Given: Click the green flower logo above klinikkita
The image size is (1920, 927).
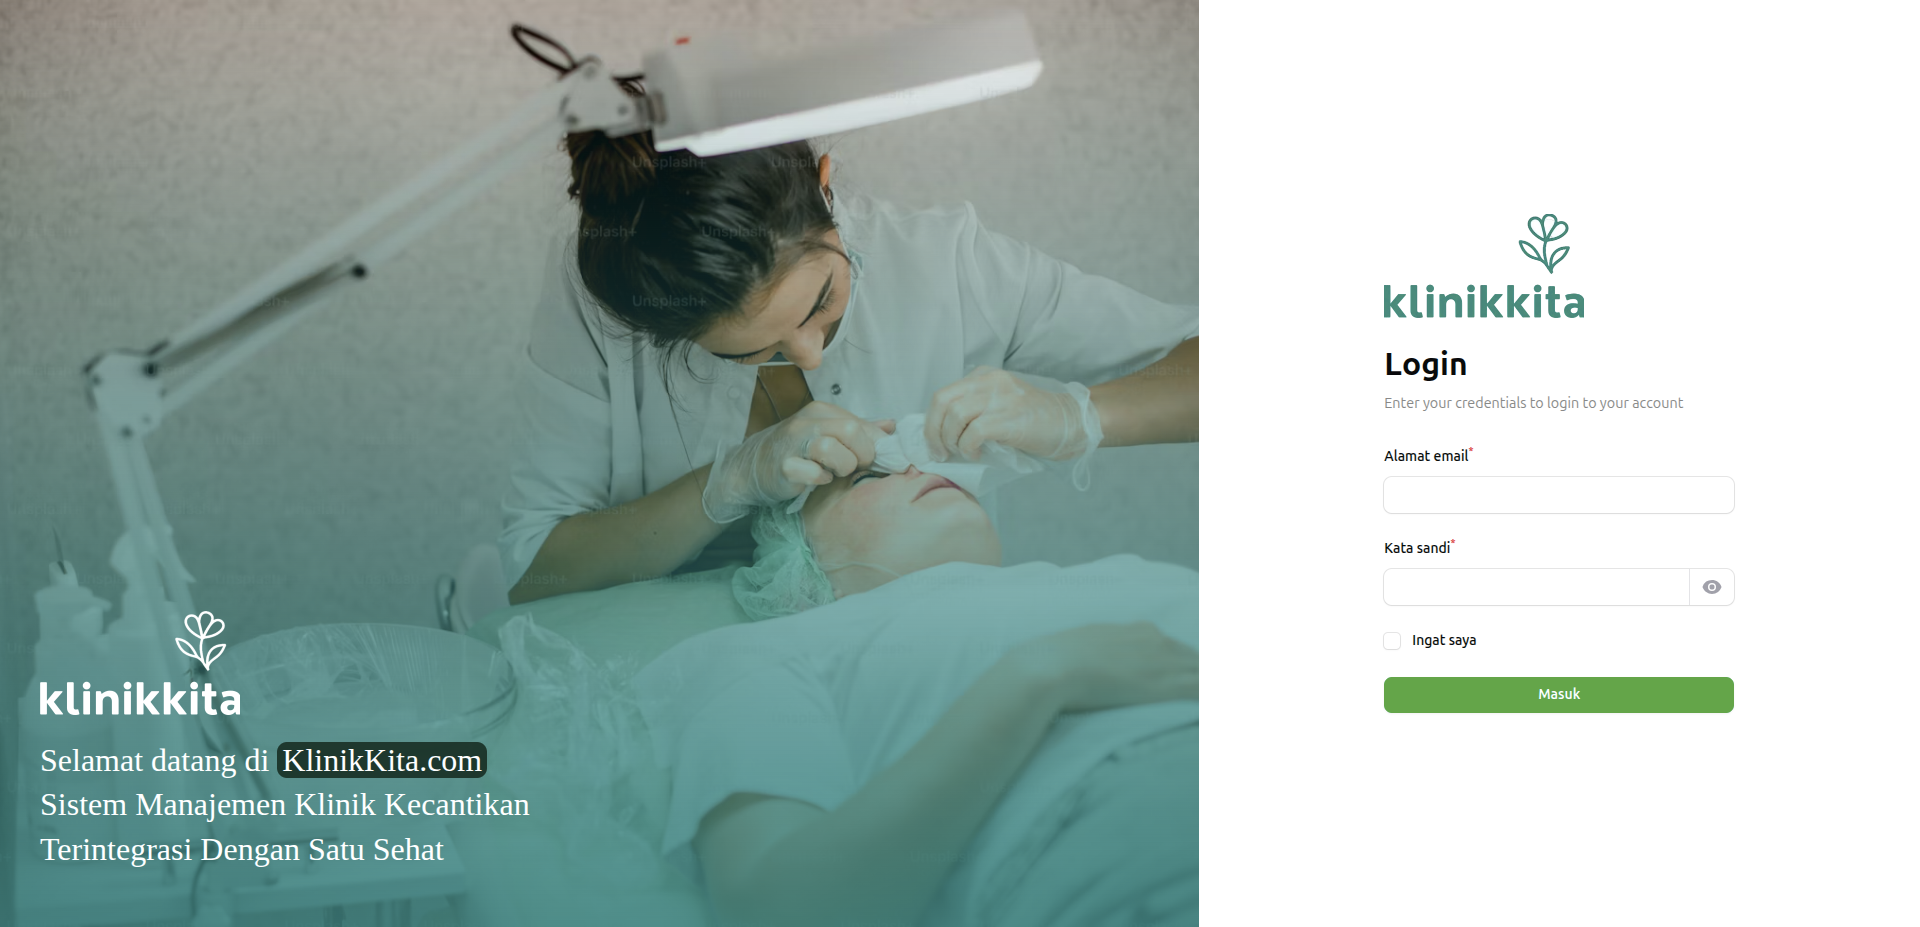Looking at the screenshot, I should click(x=1545, y=243).
